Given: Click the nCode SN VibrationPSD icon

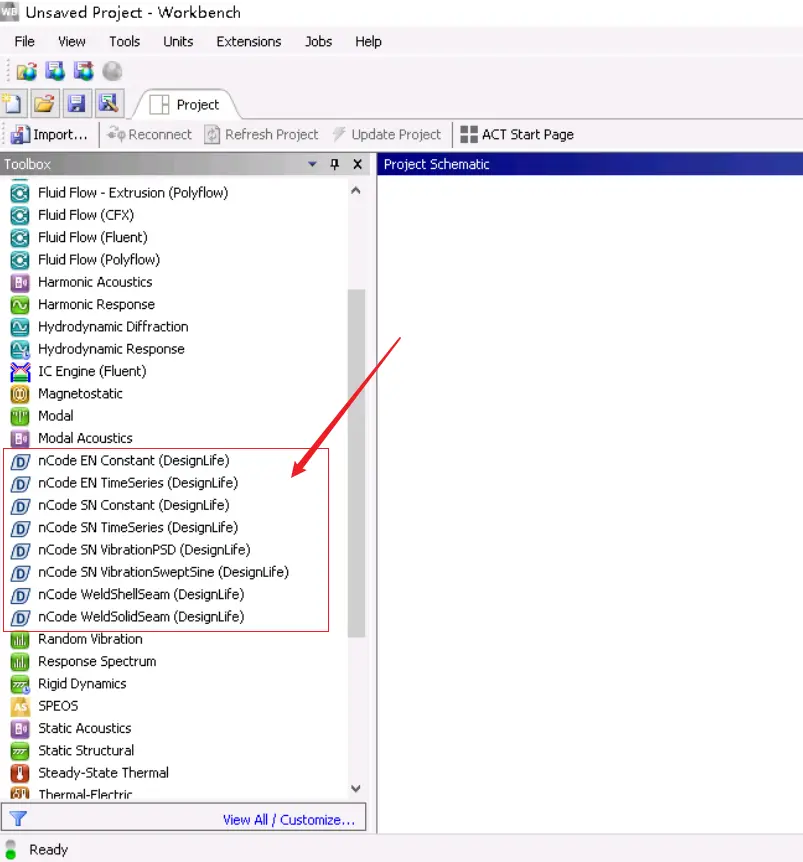Looking at the screenshot, I should (x=20, y=550).
